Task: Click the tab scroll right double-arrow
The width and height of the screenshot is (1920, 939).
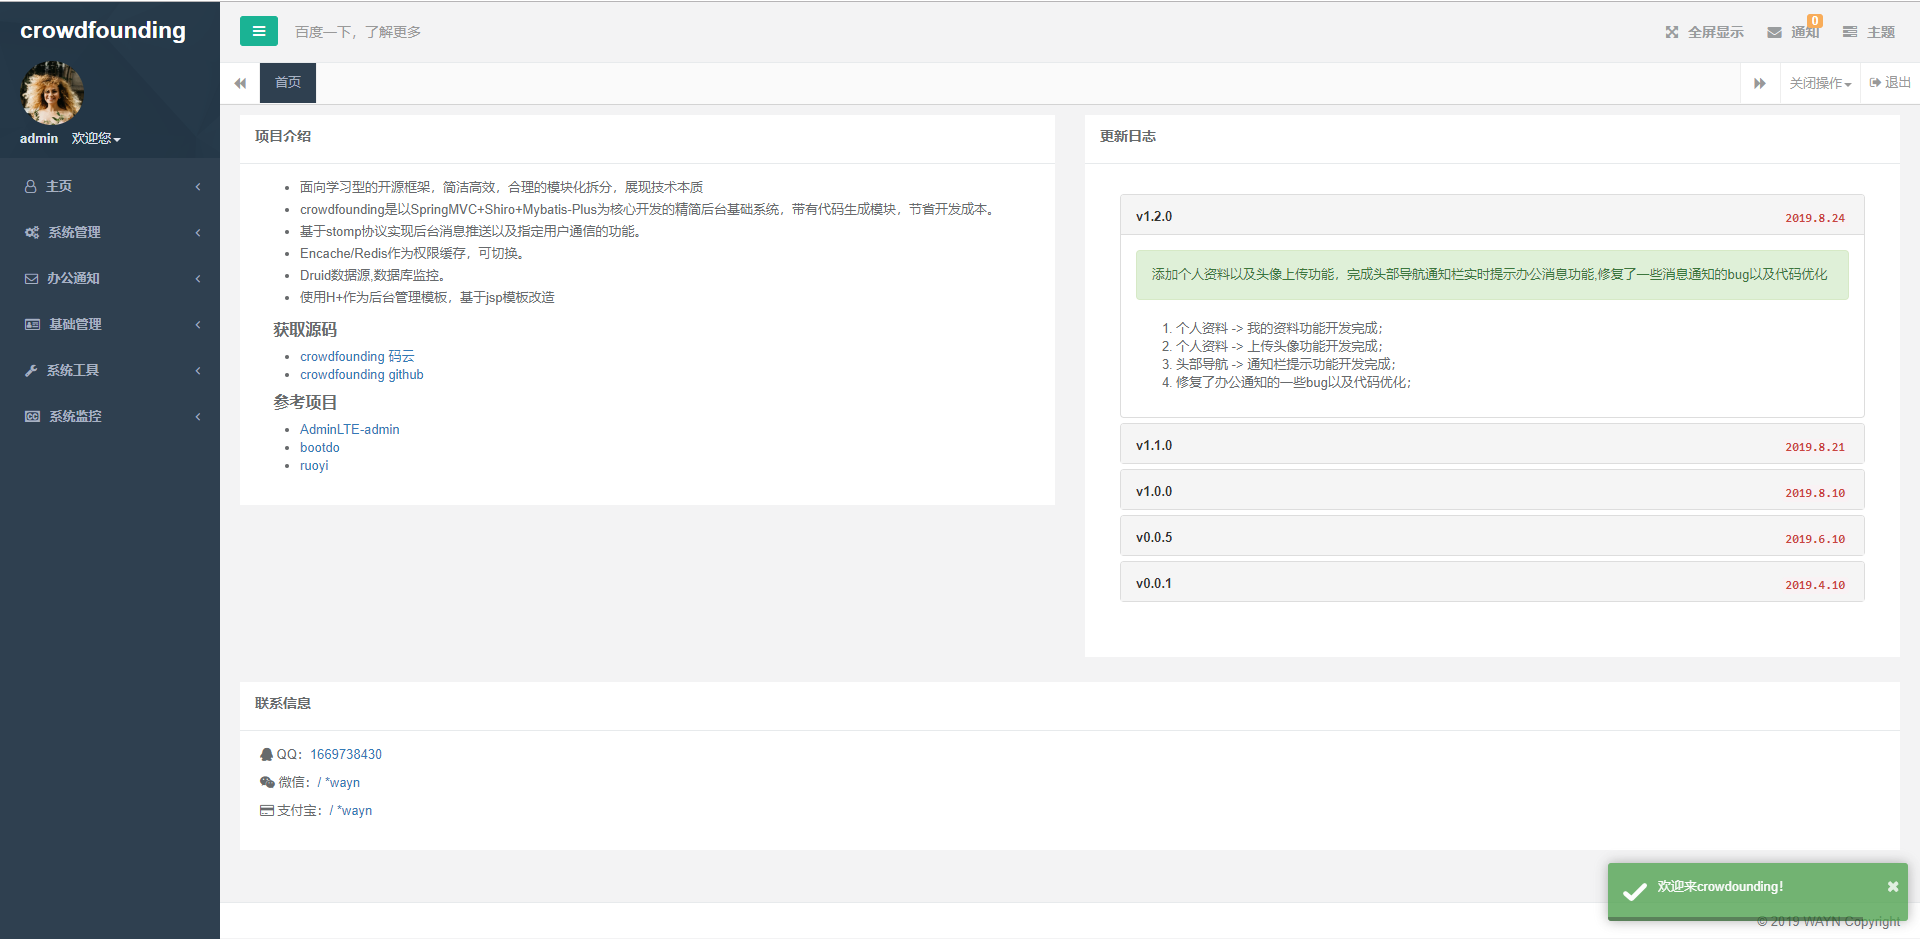Action: [x=1760, y=83]
